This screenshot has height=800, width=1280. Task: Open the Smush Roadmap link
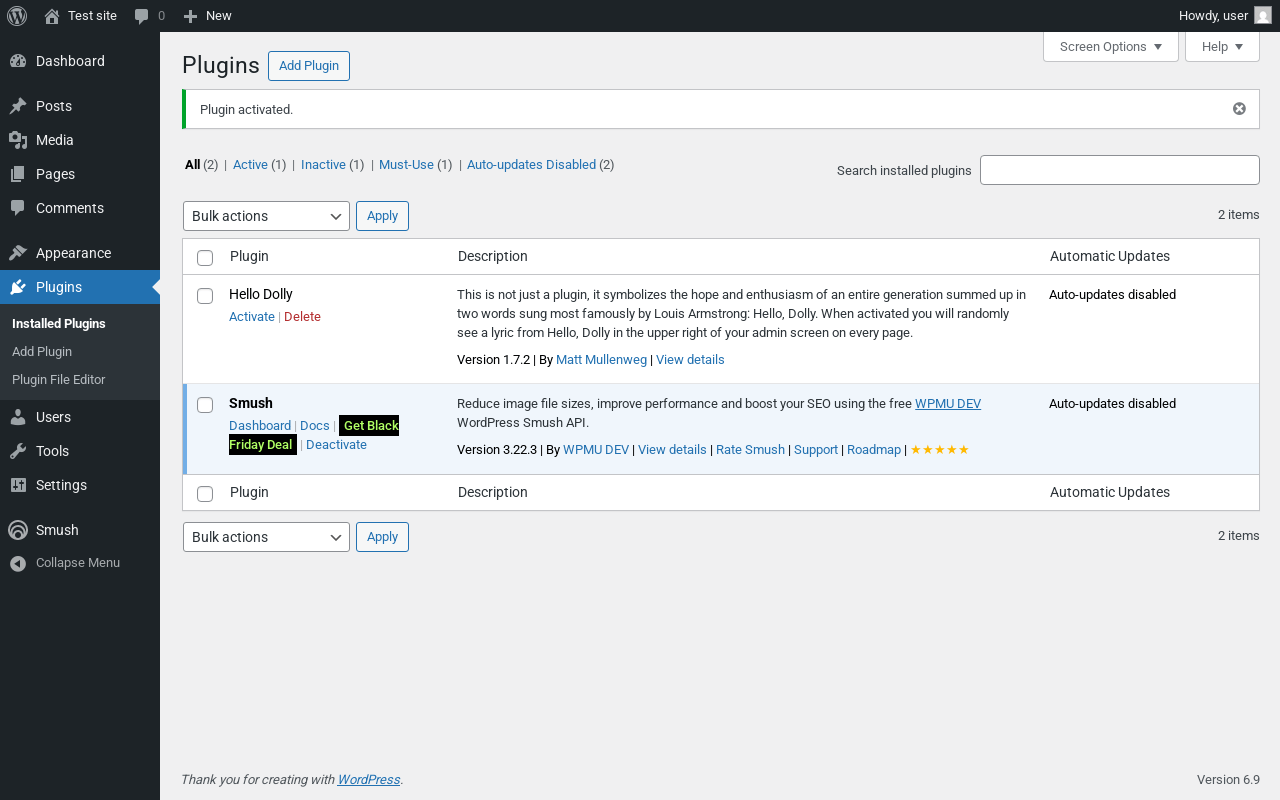point(874,450)
